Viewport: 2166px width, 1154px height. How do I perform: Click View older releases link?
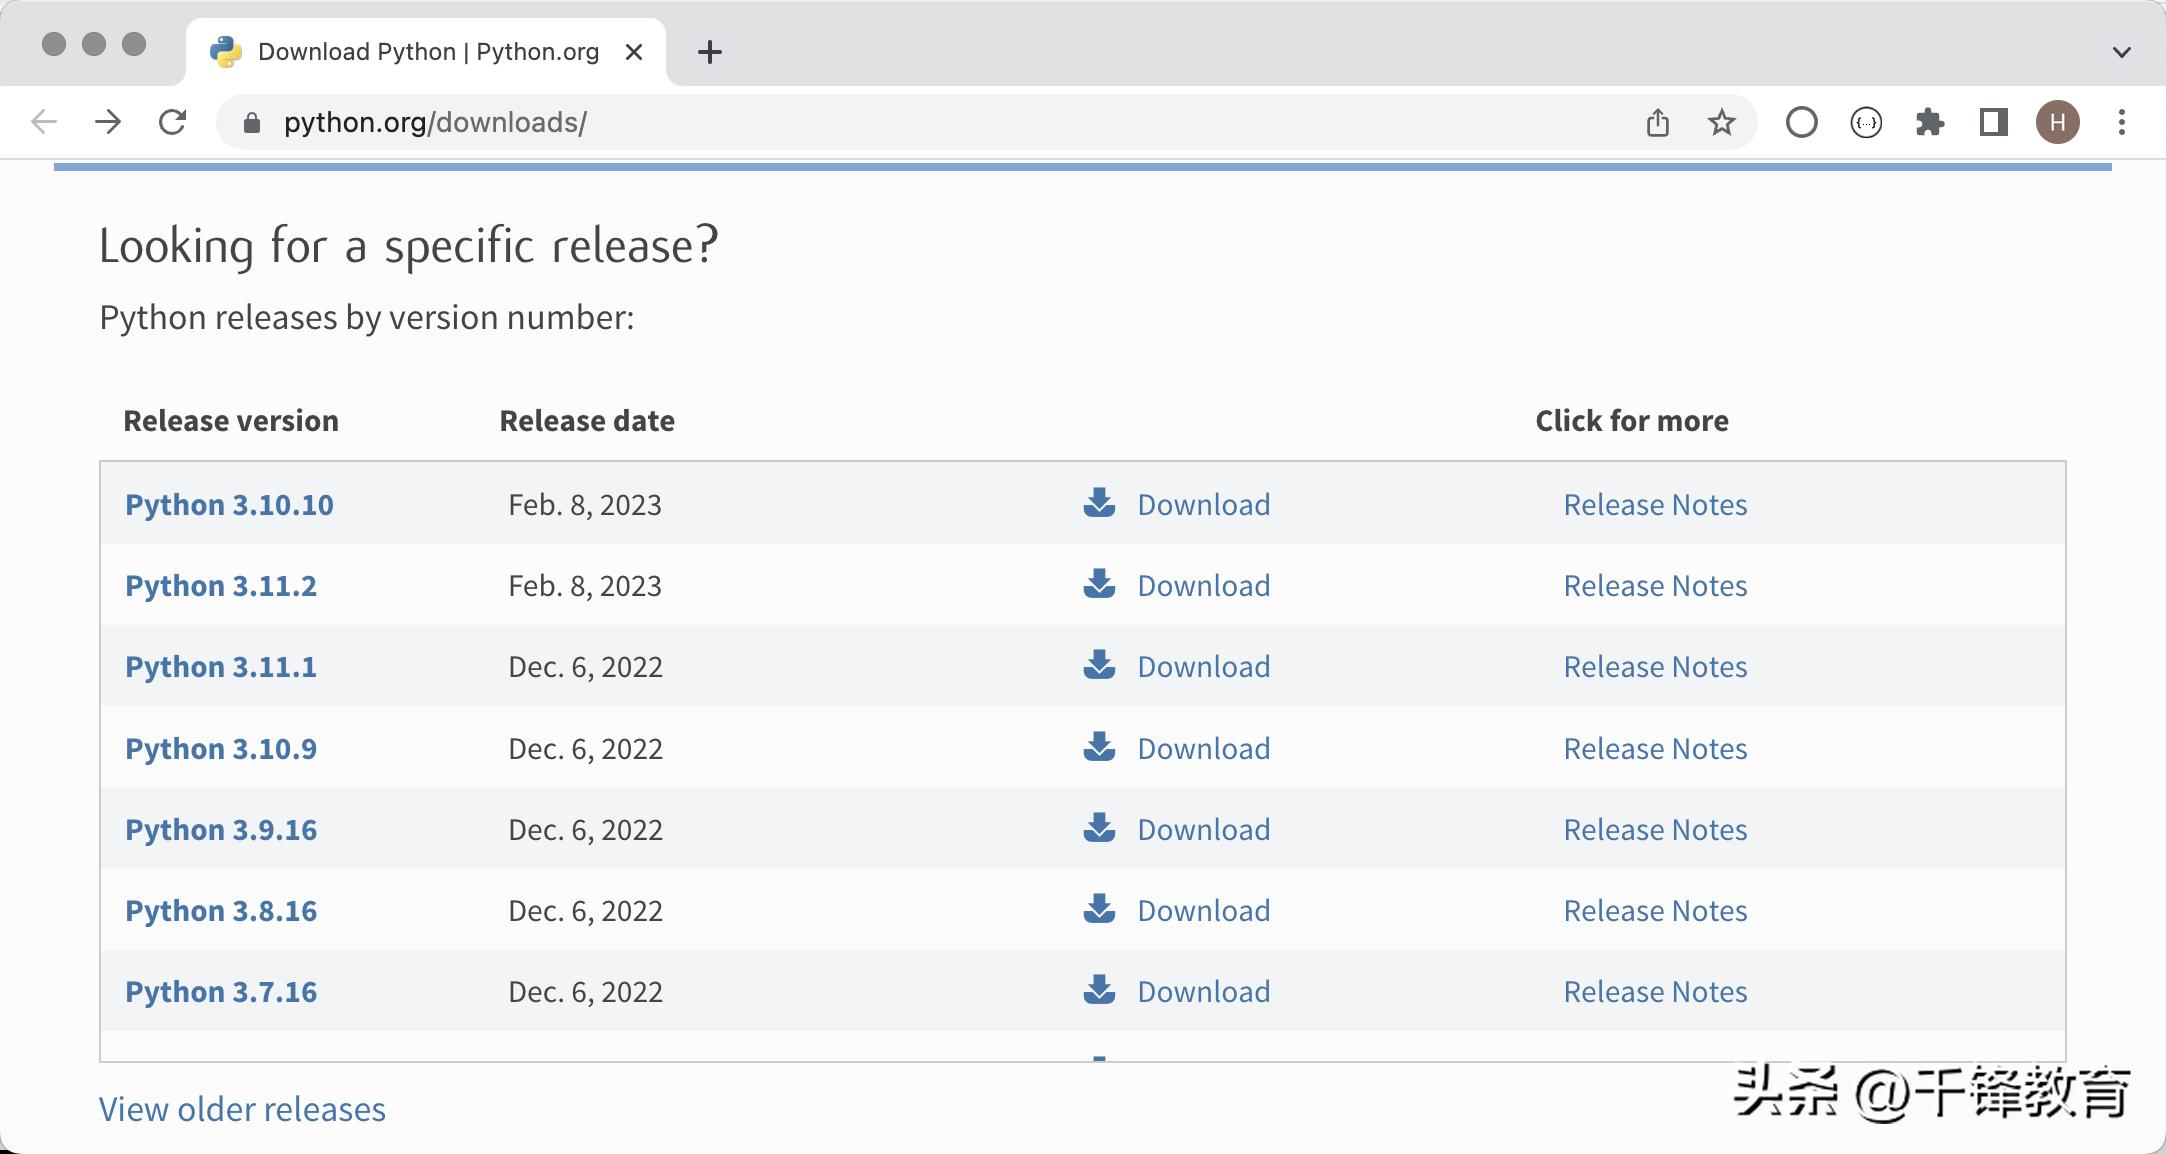click(242, 1109)
